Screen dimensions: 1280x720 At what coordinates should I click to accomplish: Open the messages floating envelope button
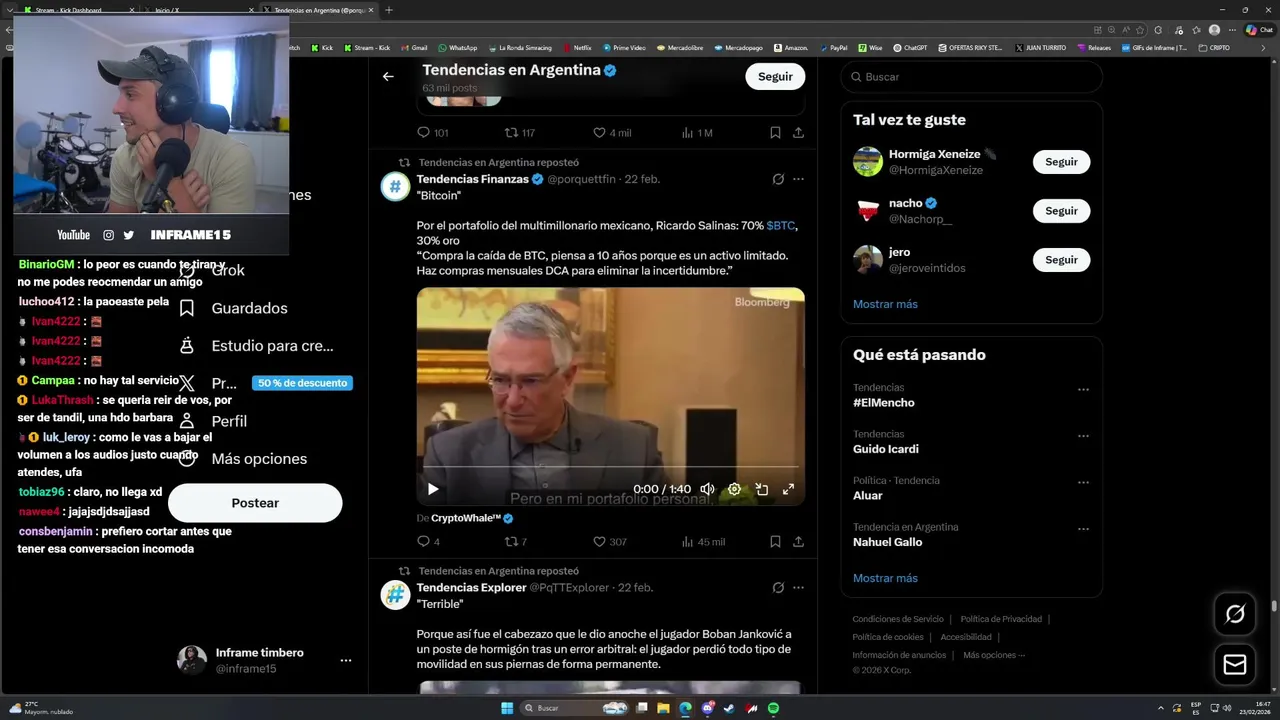click(1235, 665)
